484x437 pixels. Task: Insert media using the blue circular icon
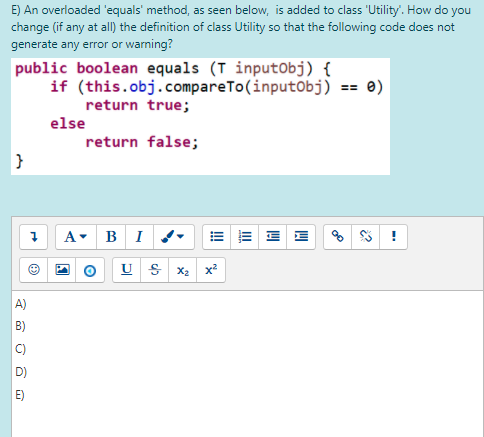(x=90, y=270)
